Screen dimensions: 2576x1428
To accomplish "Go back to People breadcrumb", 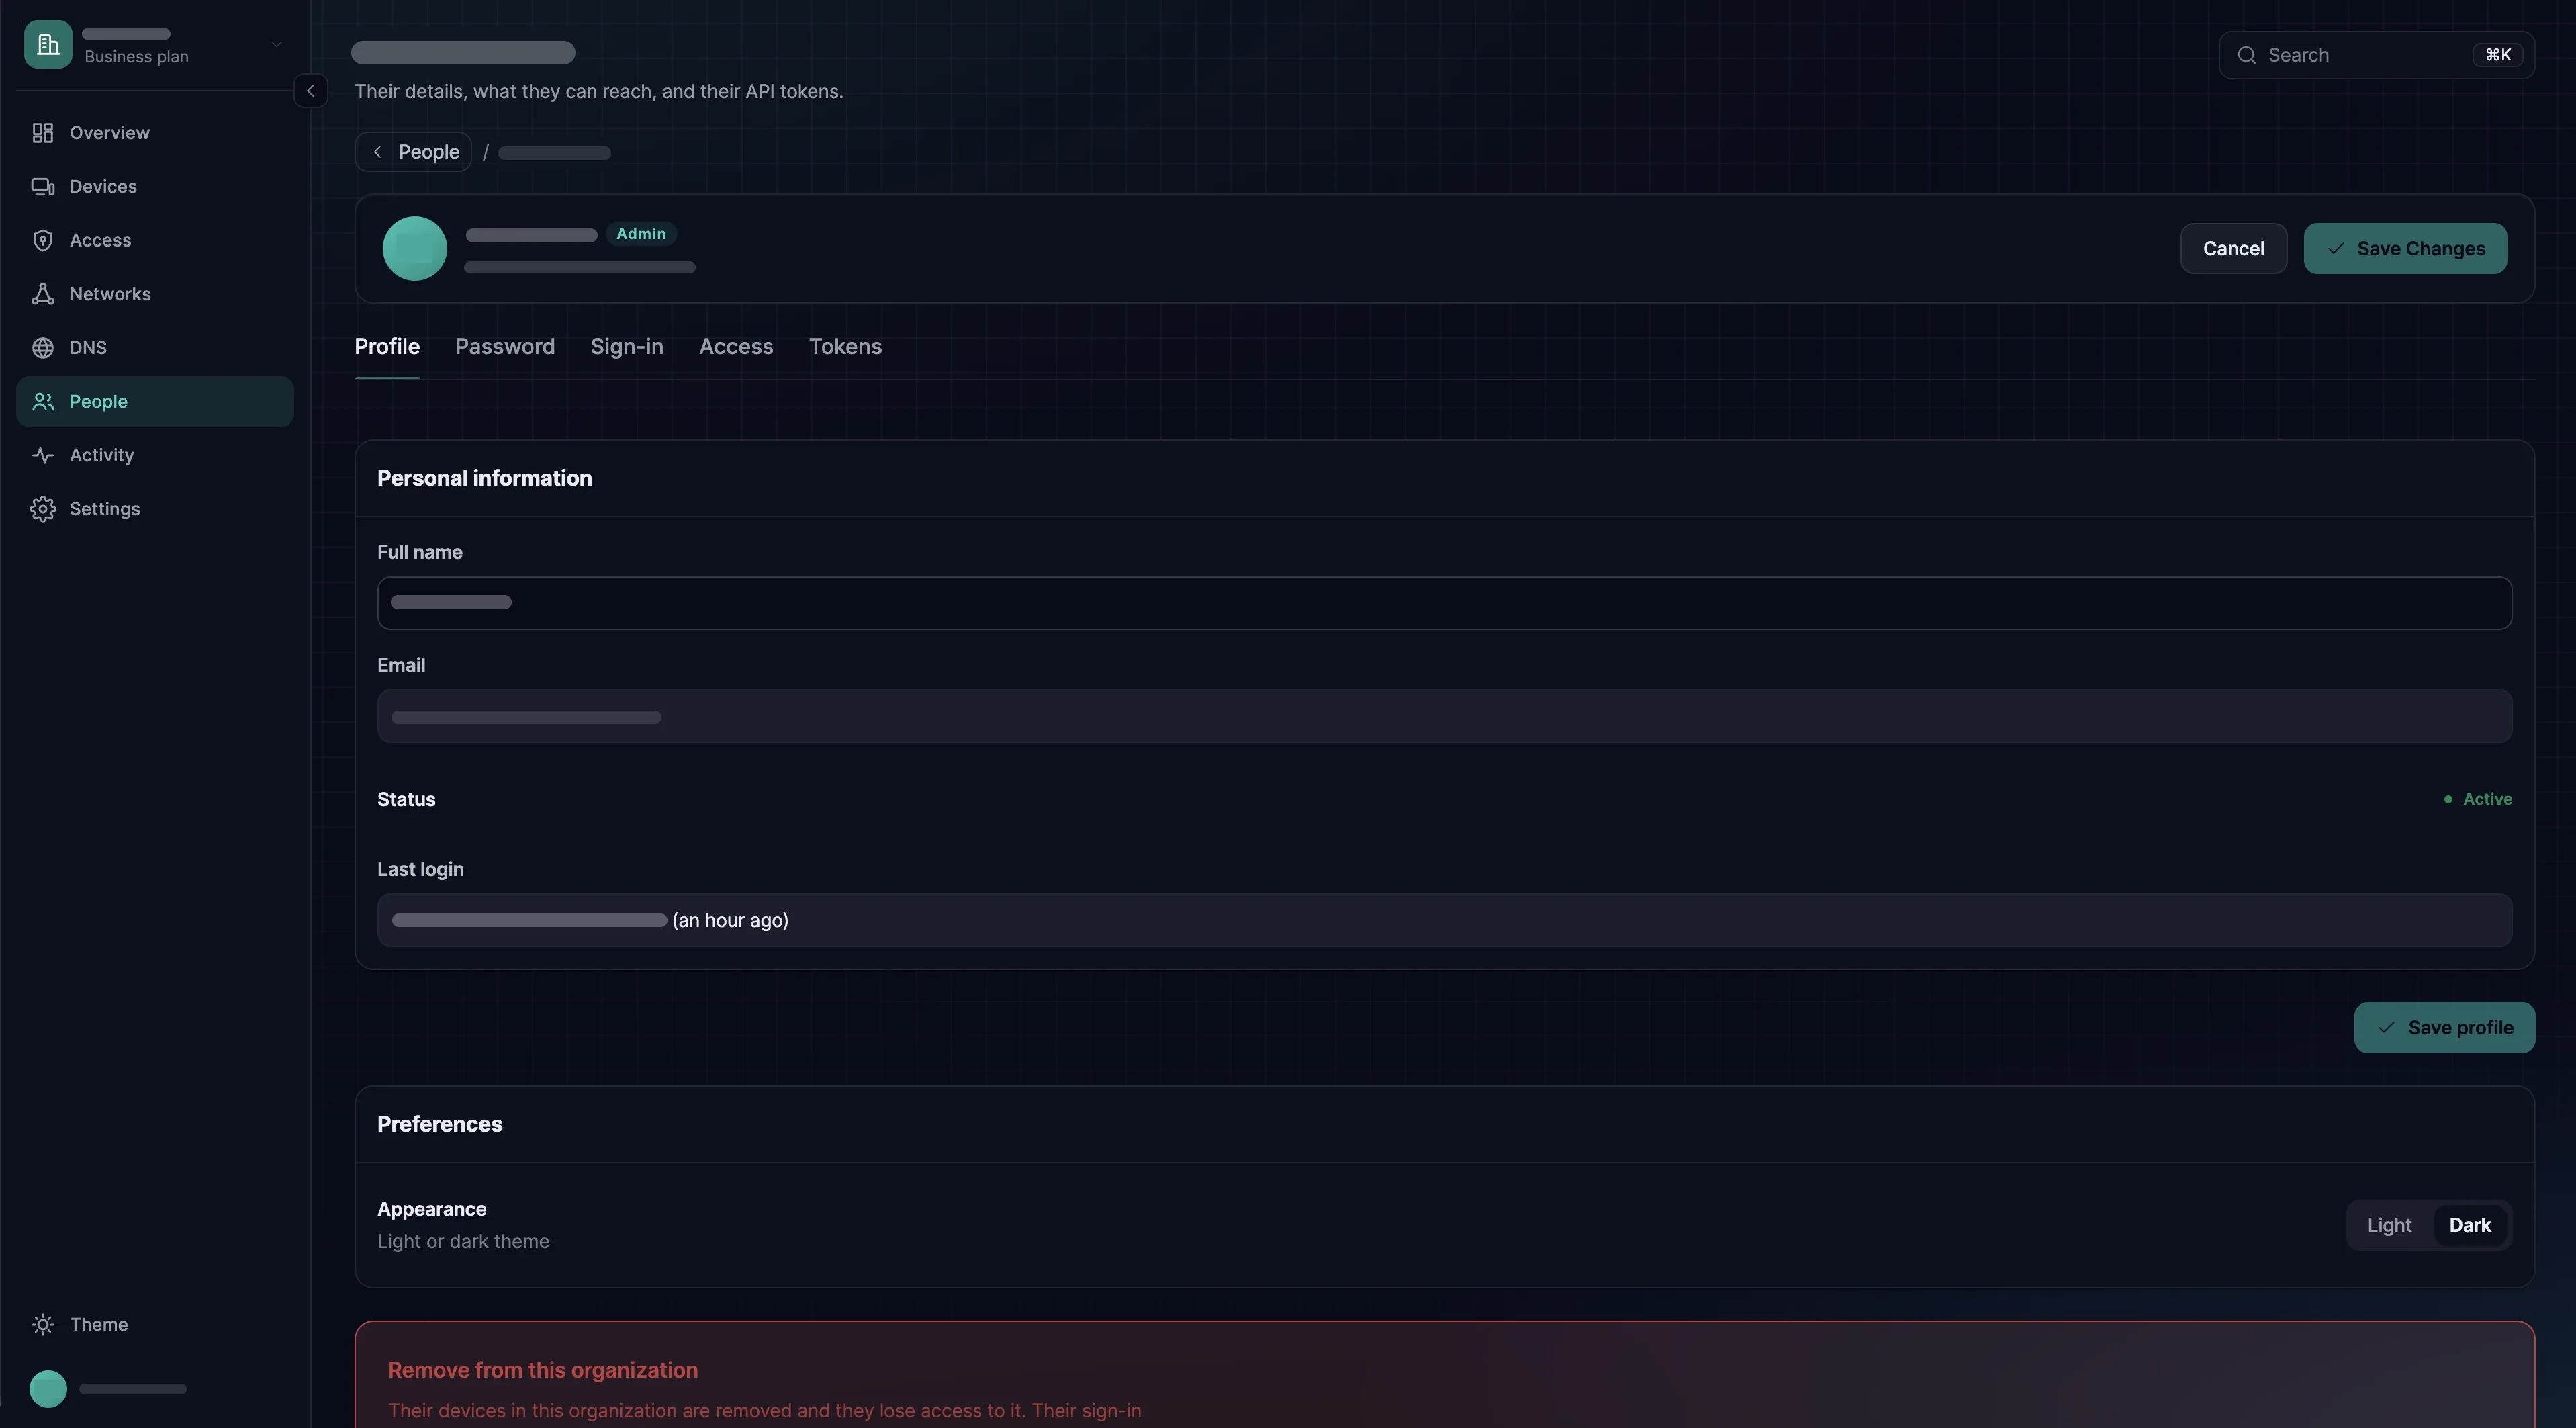I will click(x=413, y=152).
